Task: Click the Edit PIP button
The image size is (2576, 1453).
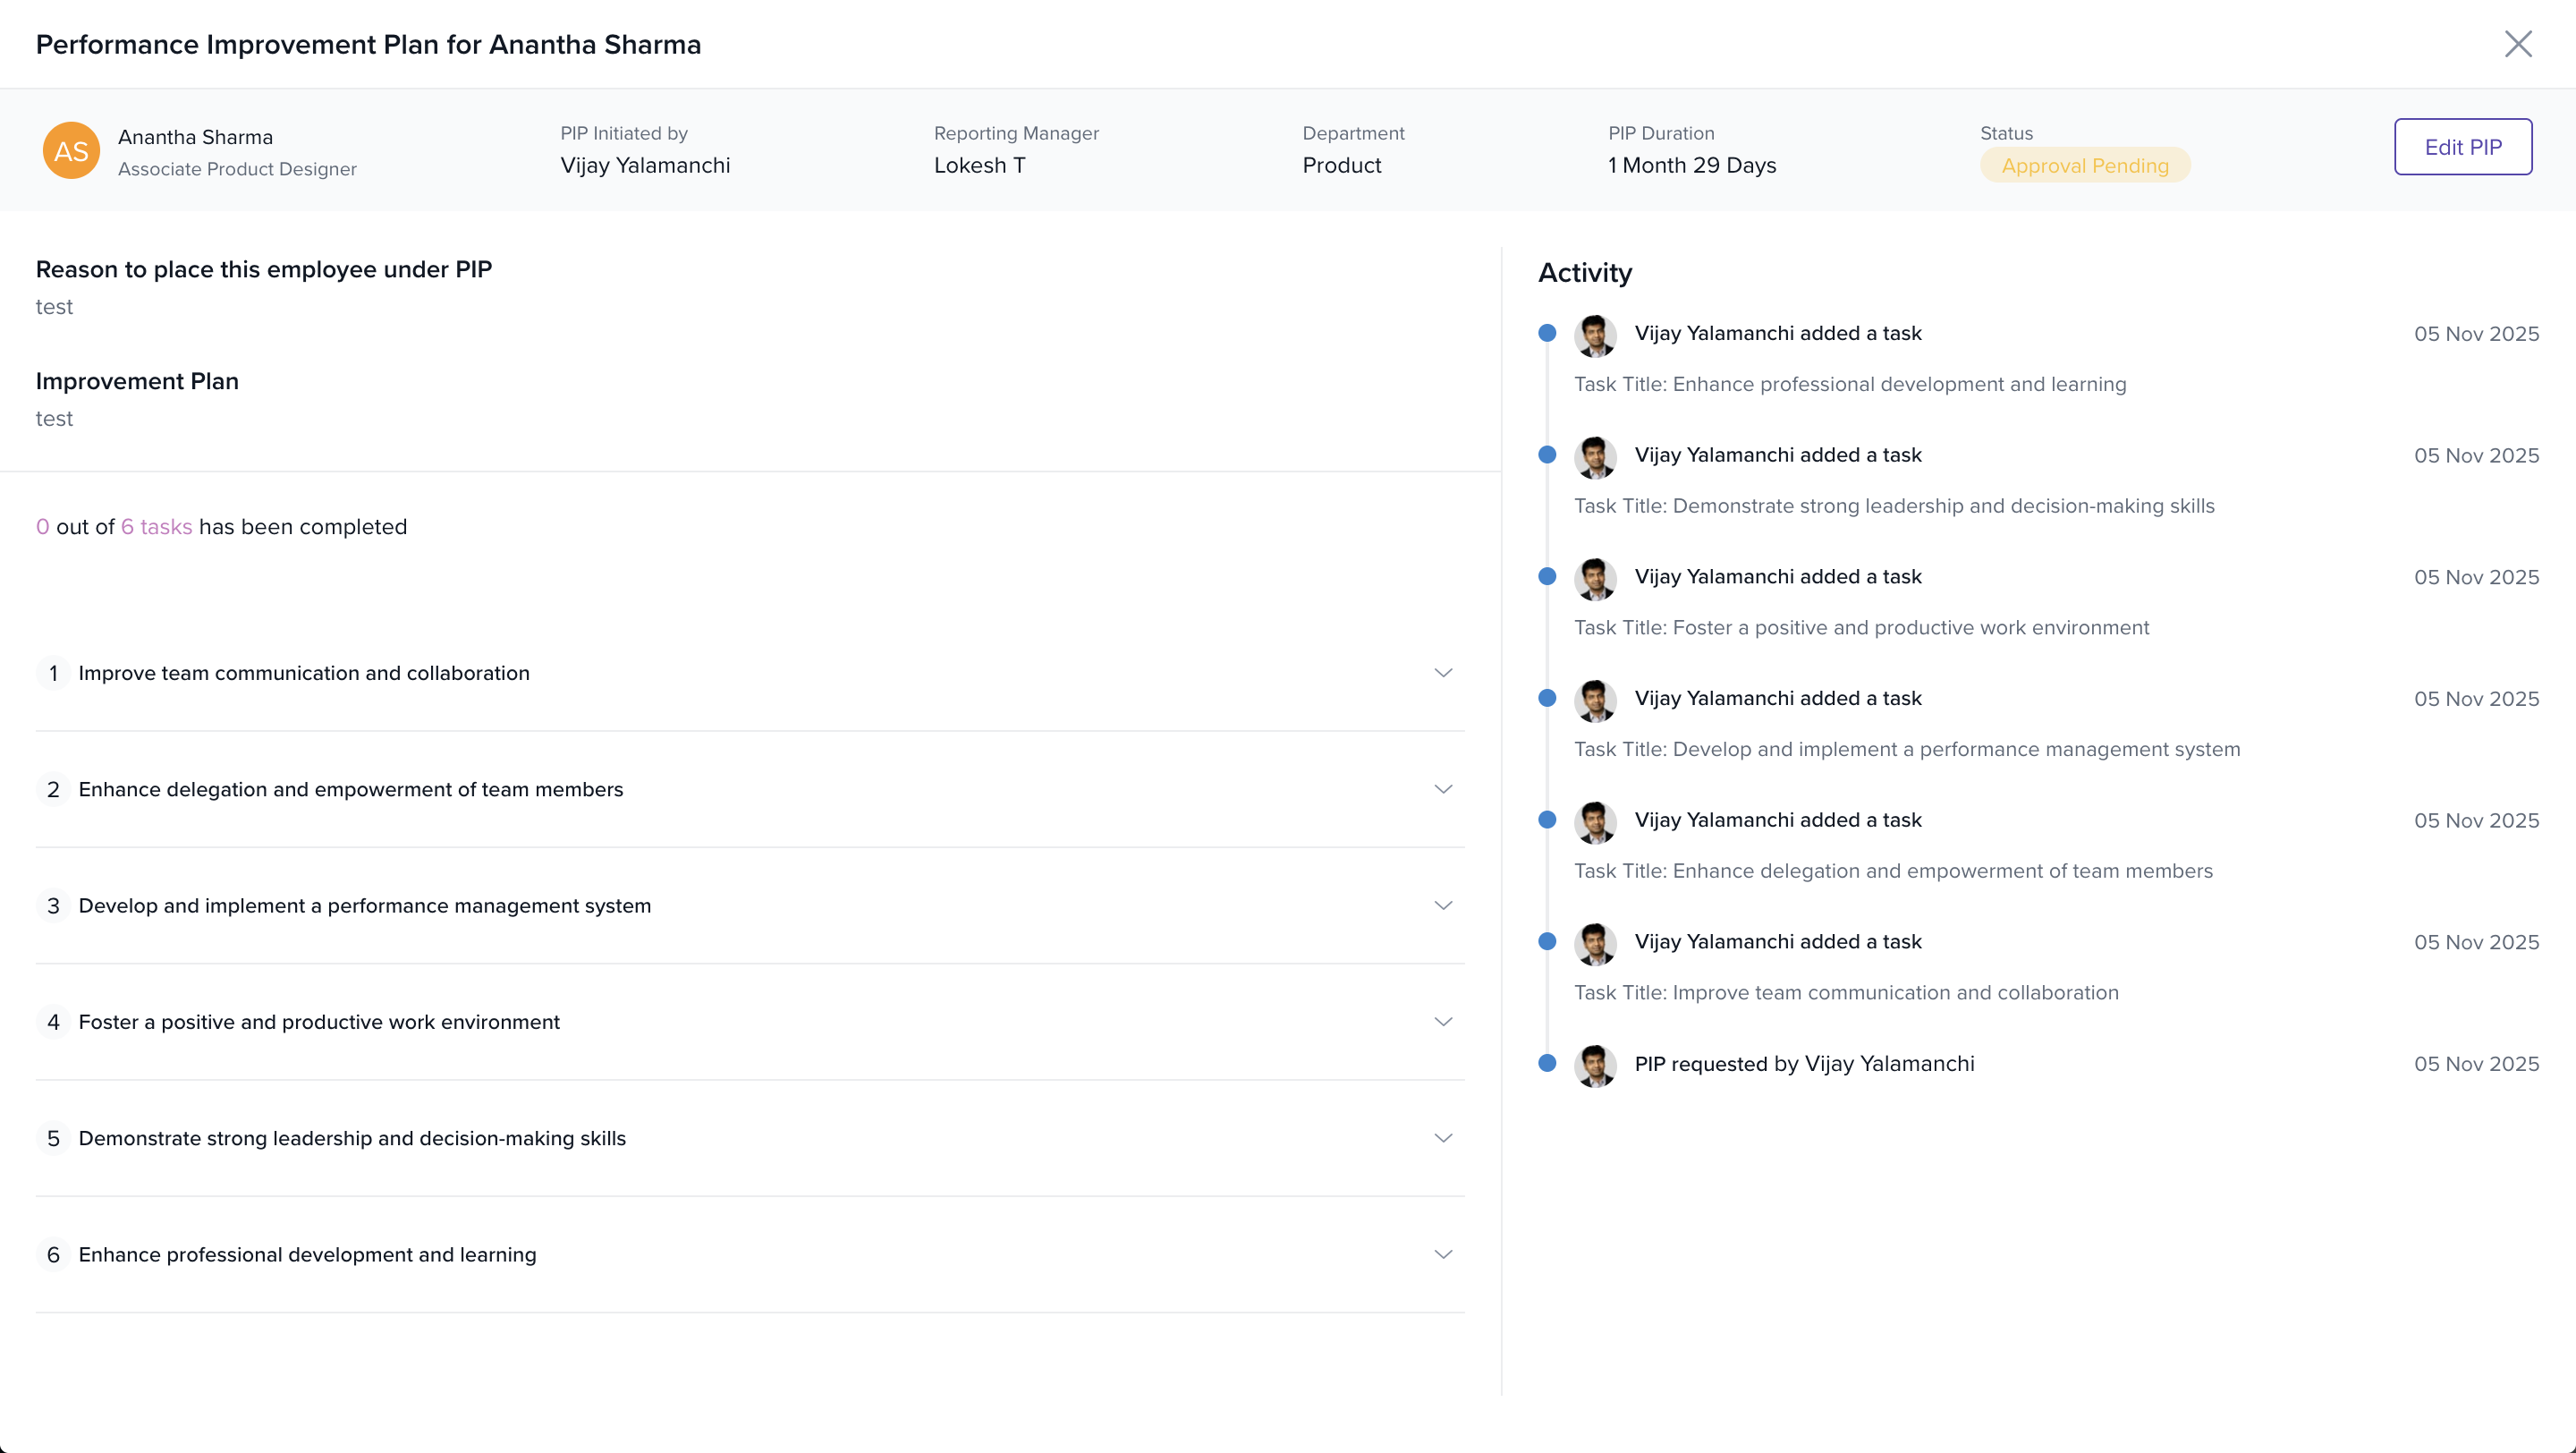Action: click(2462, 147)
